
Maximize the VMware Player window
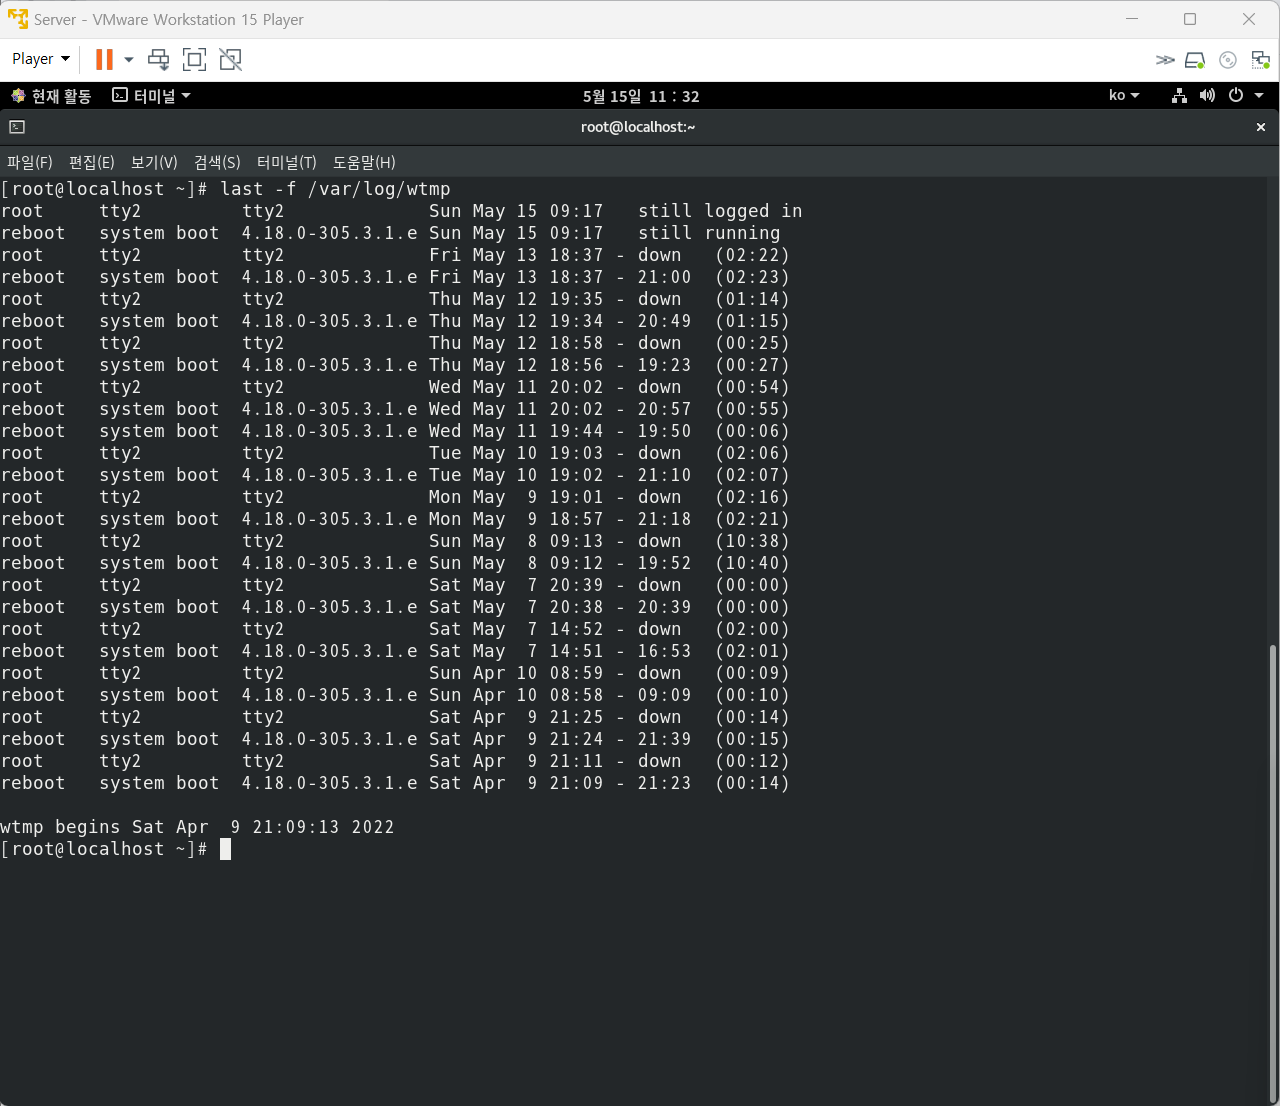[1190, 19]
